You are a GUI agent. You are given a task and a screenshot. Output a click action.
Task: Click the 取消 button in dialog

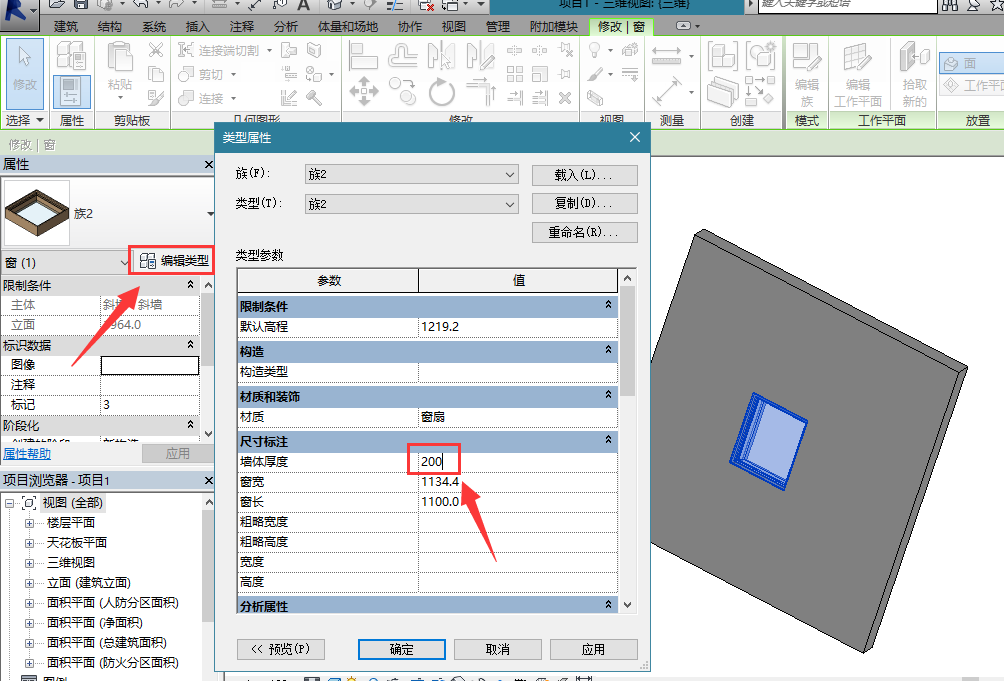[498, 649]
